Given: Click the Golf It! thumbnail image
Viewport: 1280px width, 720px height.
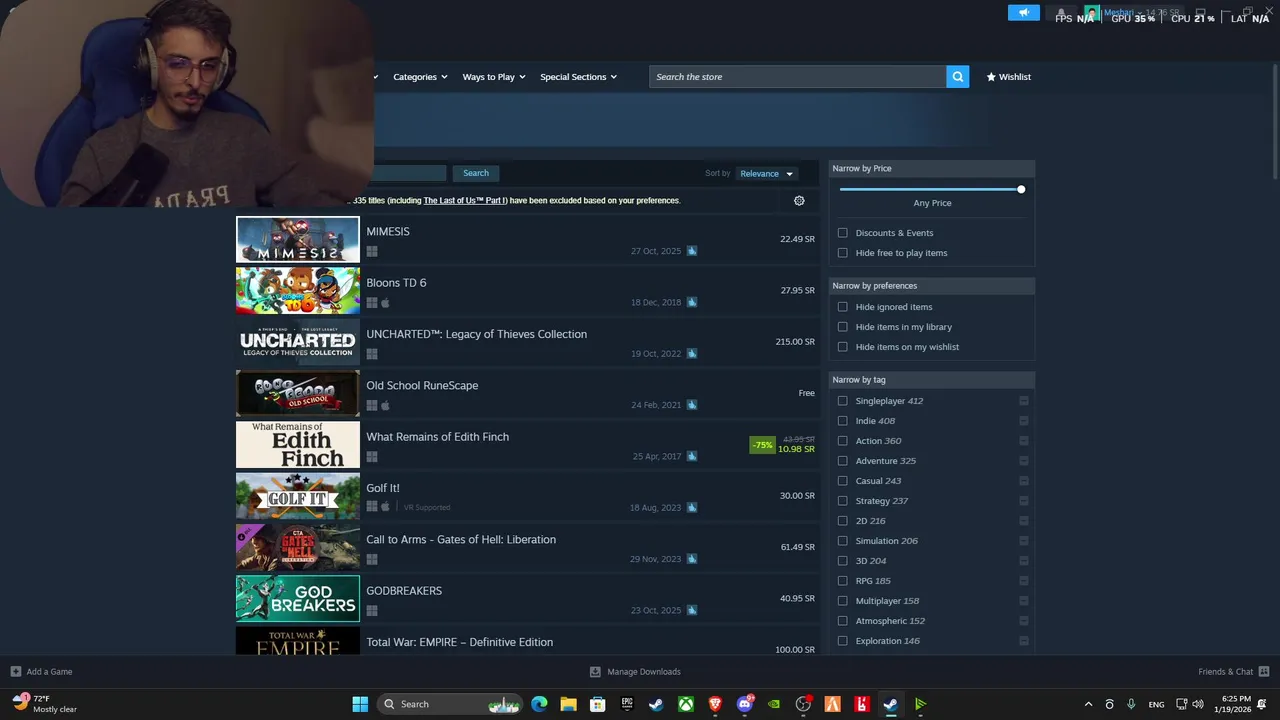Looking at the screenshot, I should pyautogui.click(x=298, y=496).
